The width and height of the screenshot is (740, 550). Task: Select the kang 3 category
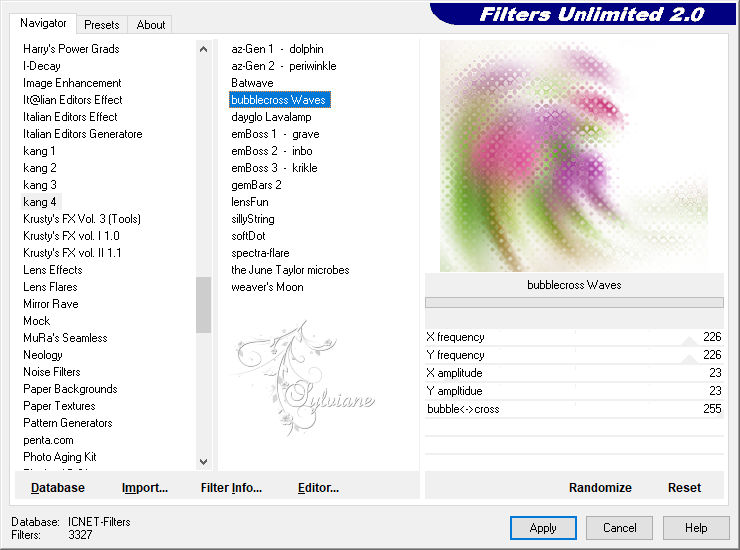[40, 185]
